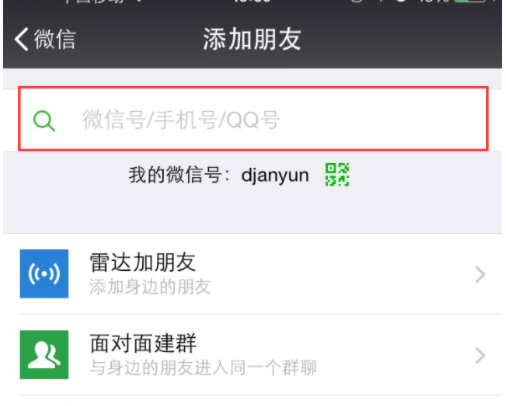Screen dimensions: 506x406
Task: Tap 添加身边的朋友 subtitle
Action: pyautogui.click(x=150, y=287)
